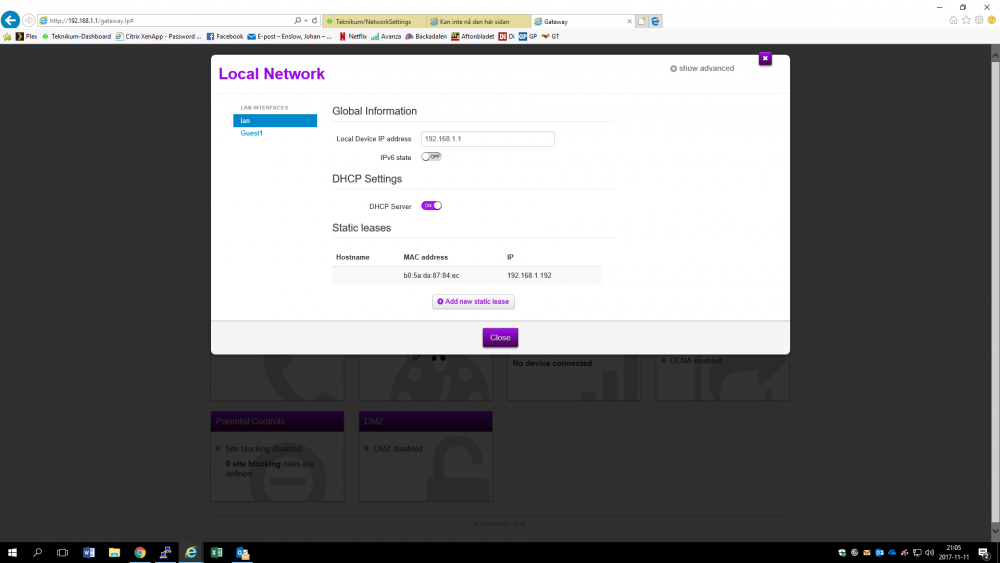Click MAC address b0:5a:da:87:84:ec cell
The width and height of the screenshot is (1000, 563).
point(431,275)
